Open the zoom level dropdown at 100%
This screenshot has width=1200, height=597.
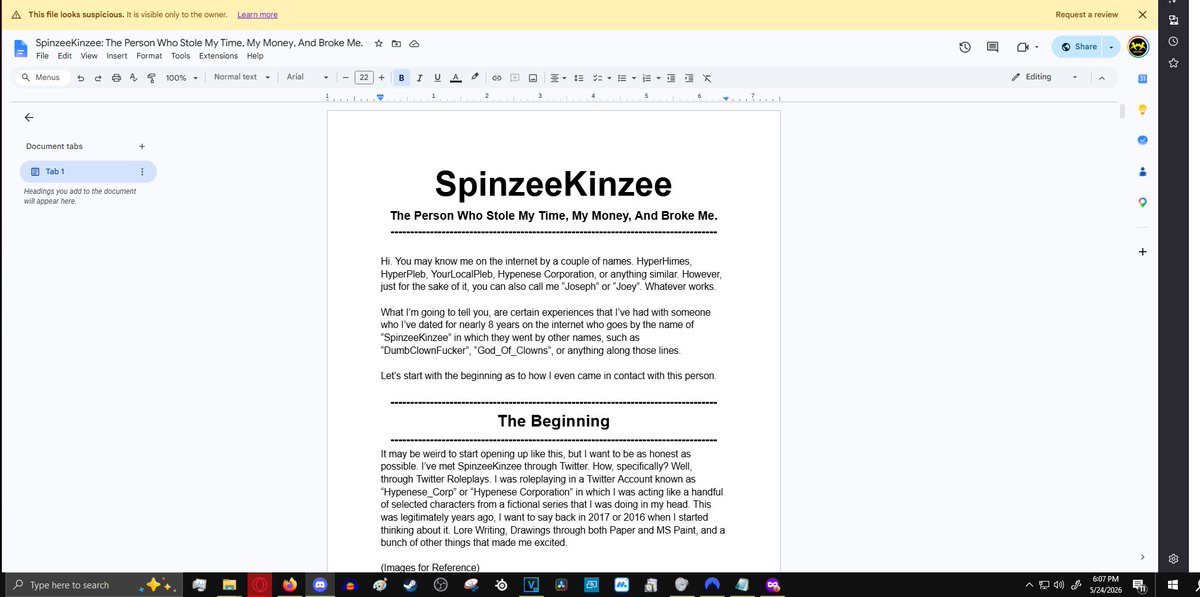click(x=181, y=78)
